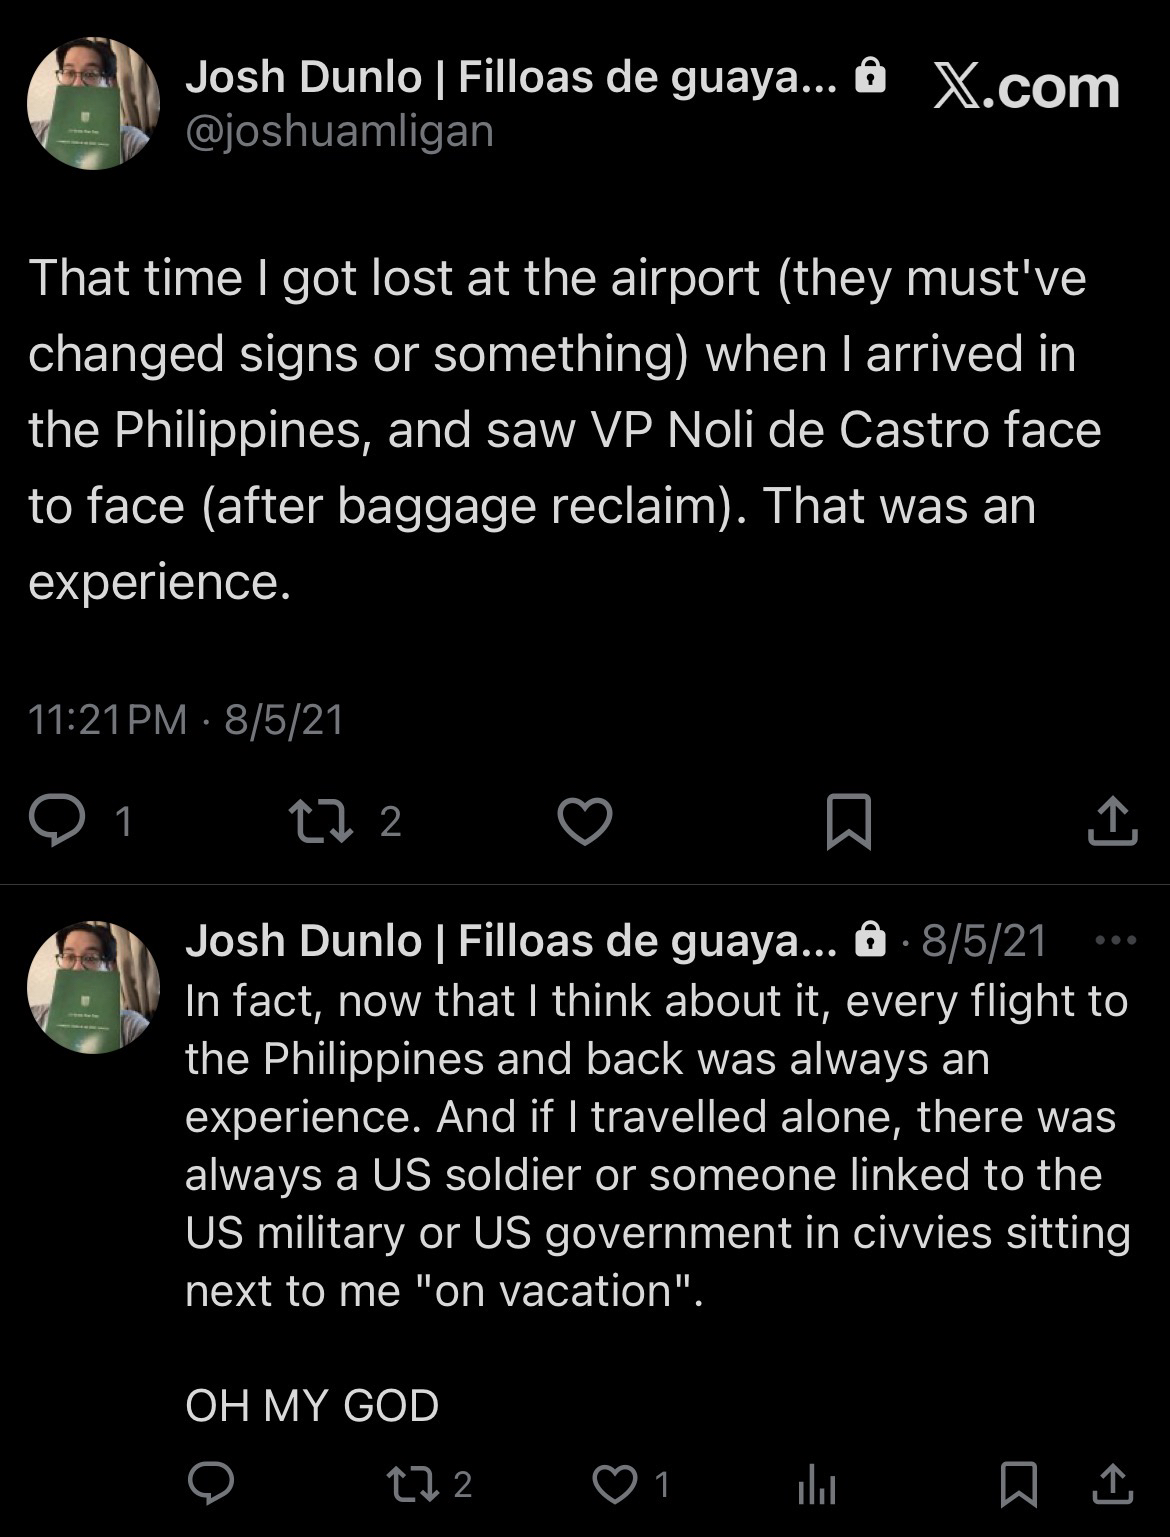This screenshot has width=1170, height=1537.
Task: Open the Josh Dunlo display name at top
Action: [510, 77]
